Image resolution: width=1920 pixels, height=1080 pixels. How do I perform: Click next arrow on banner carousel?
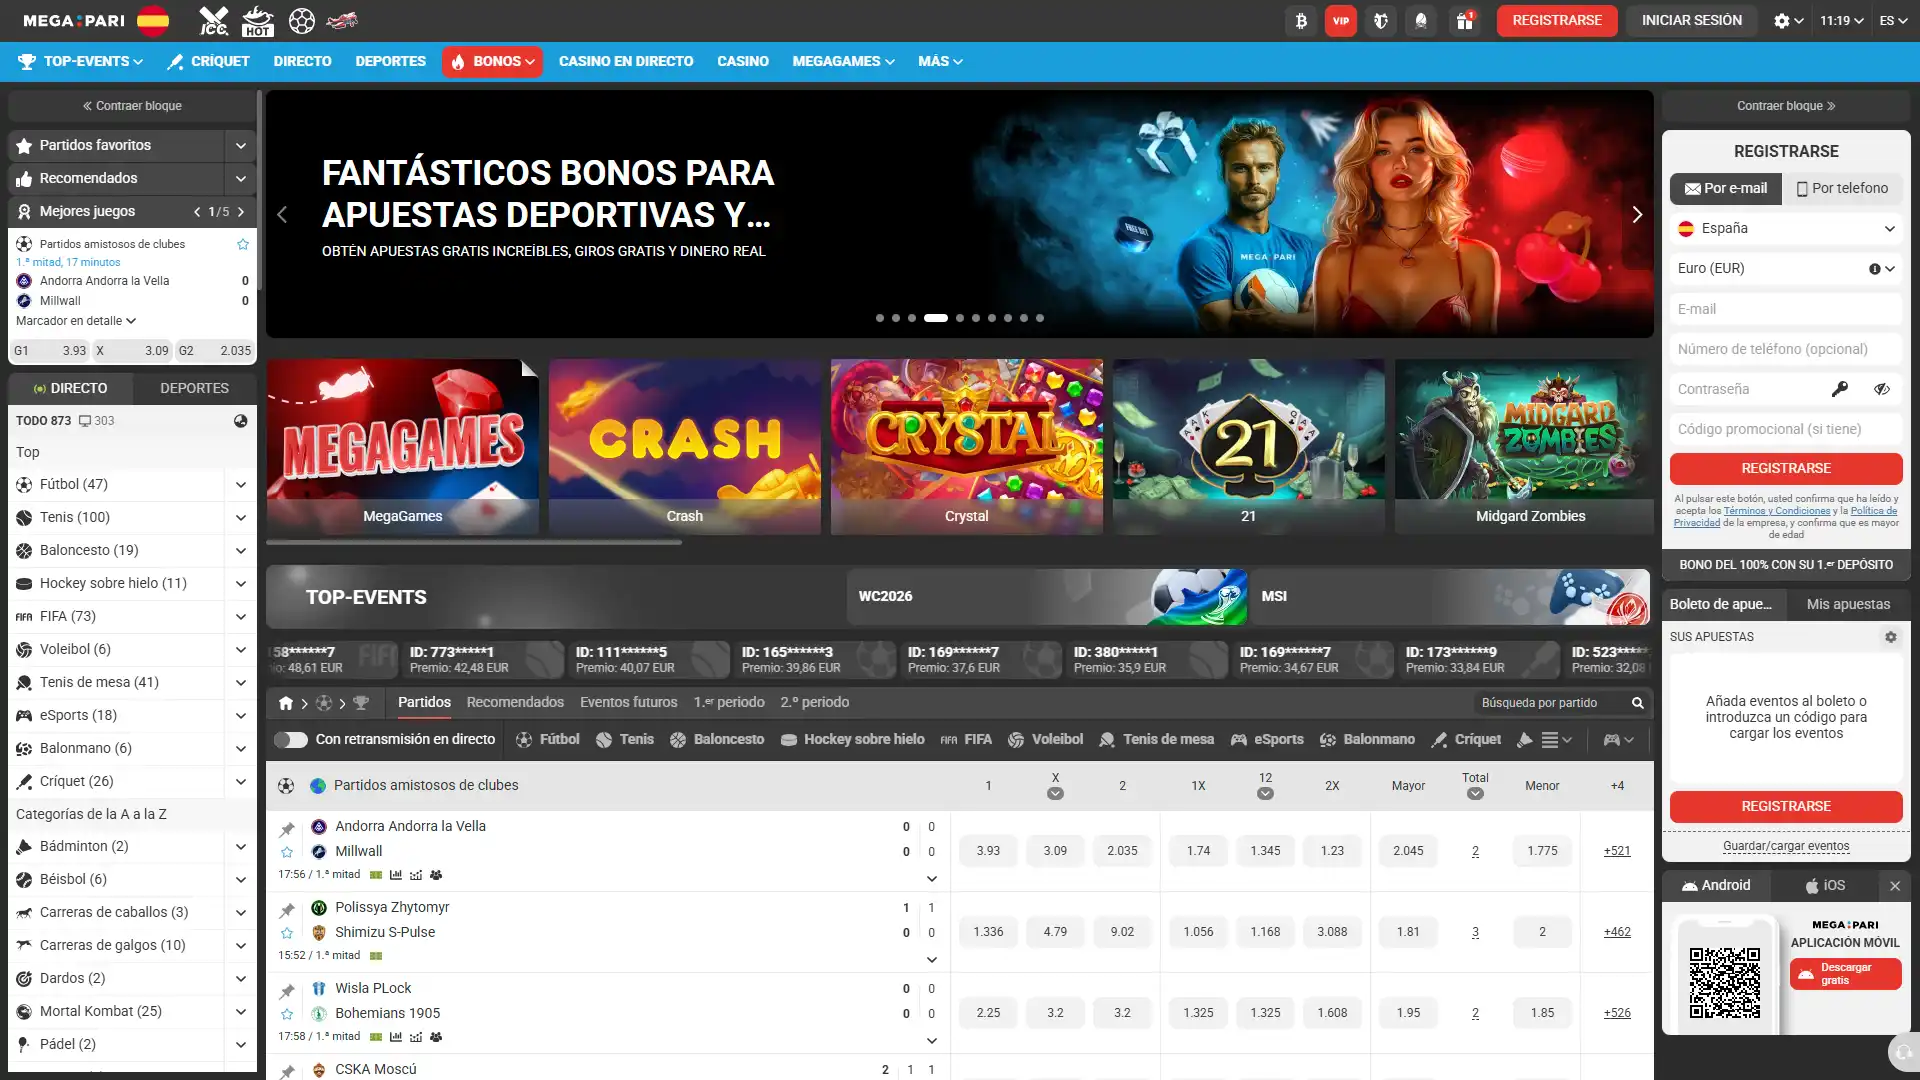pyautogui.click(x=1637, y=214)
